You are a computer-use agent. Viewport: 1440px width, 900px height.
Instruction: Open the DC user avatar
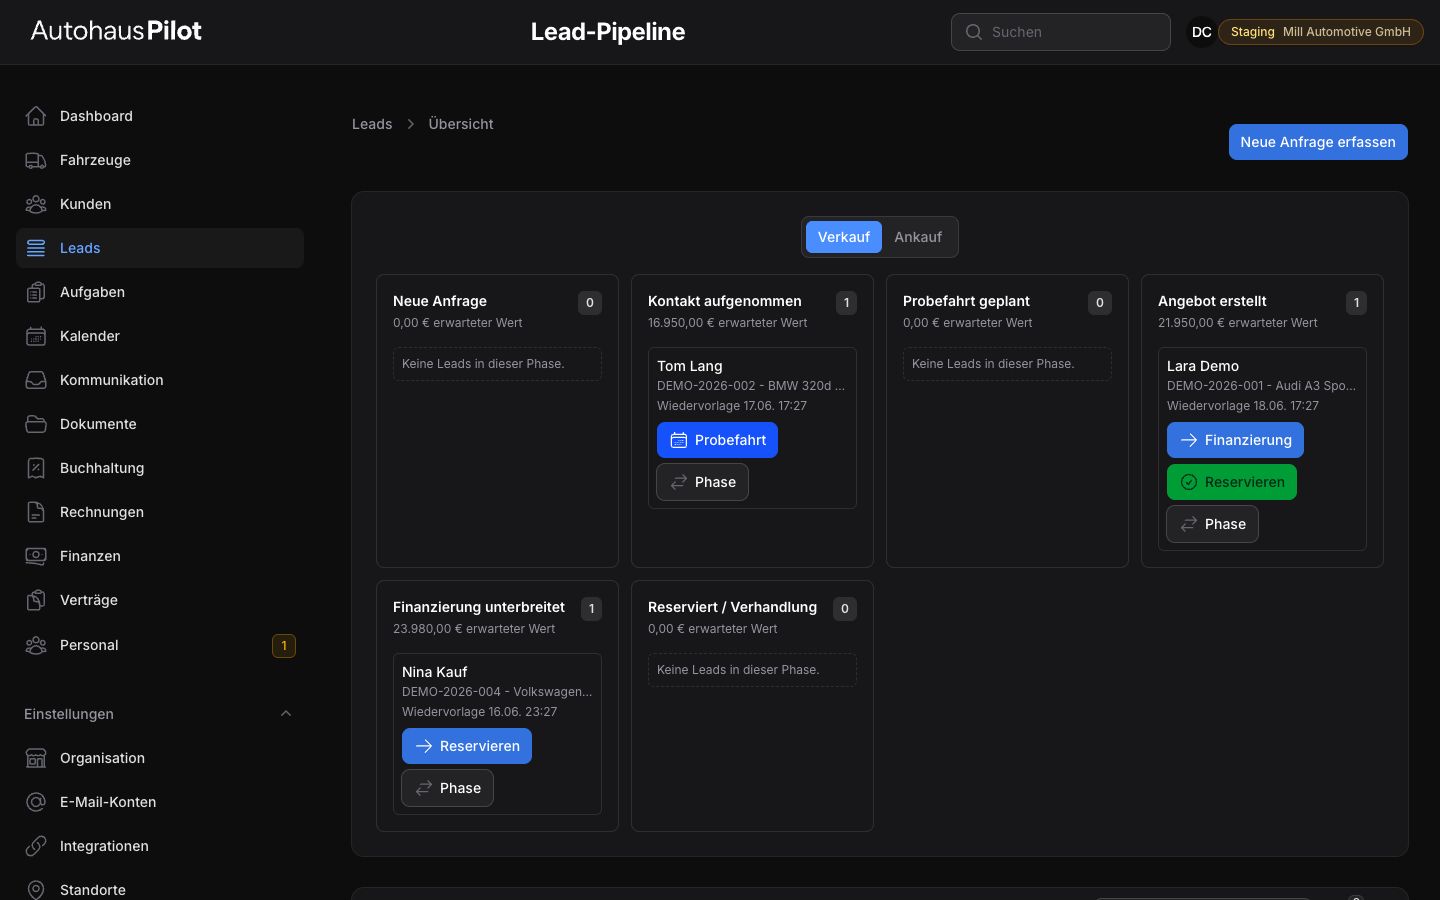click(1201, 32)
